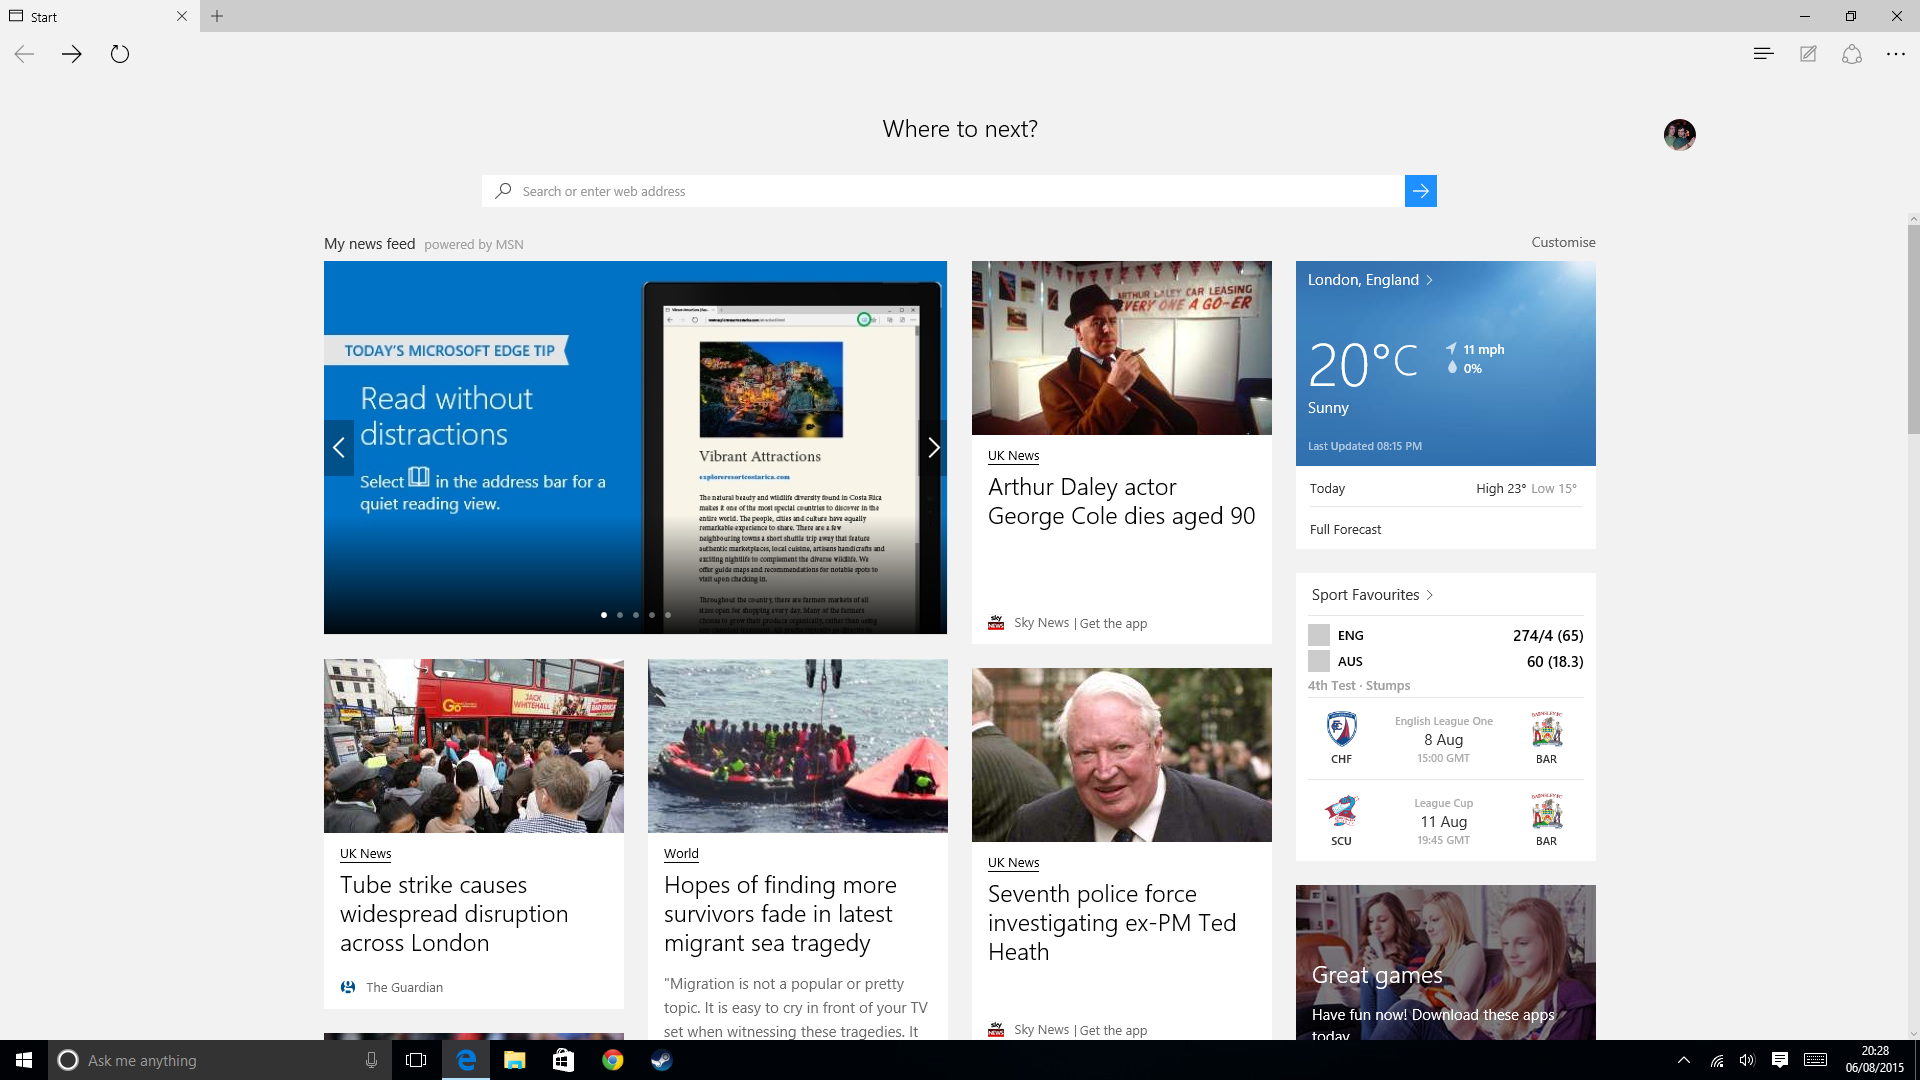Open the Full Forecast link

tap(1345, 529)
